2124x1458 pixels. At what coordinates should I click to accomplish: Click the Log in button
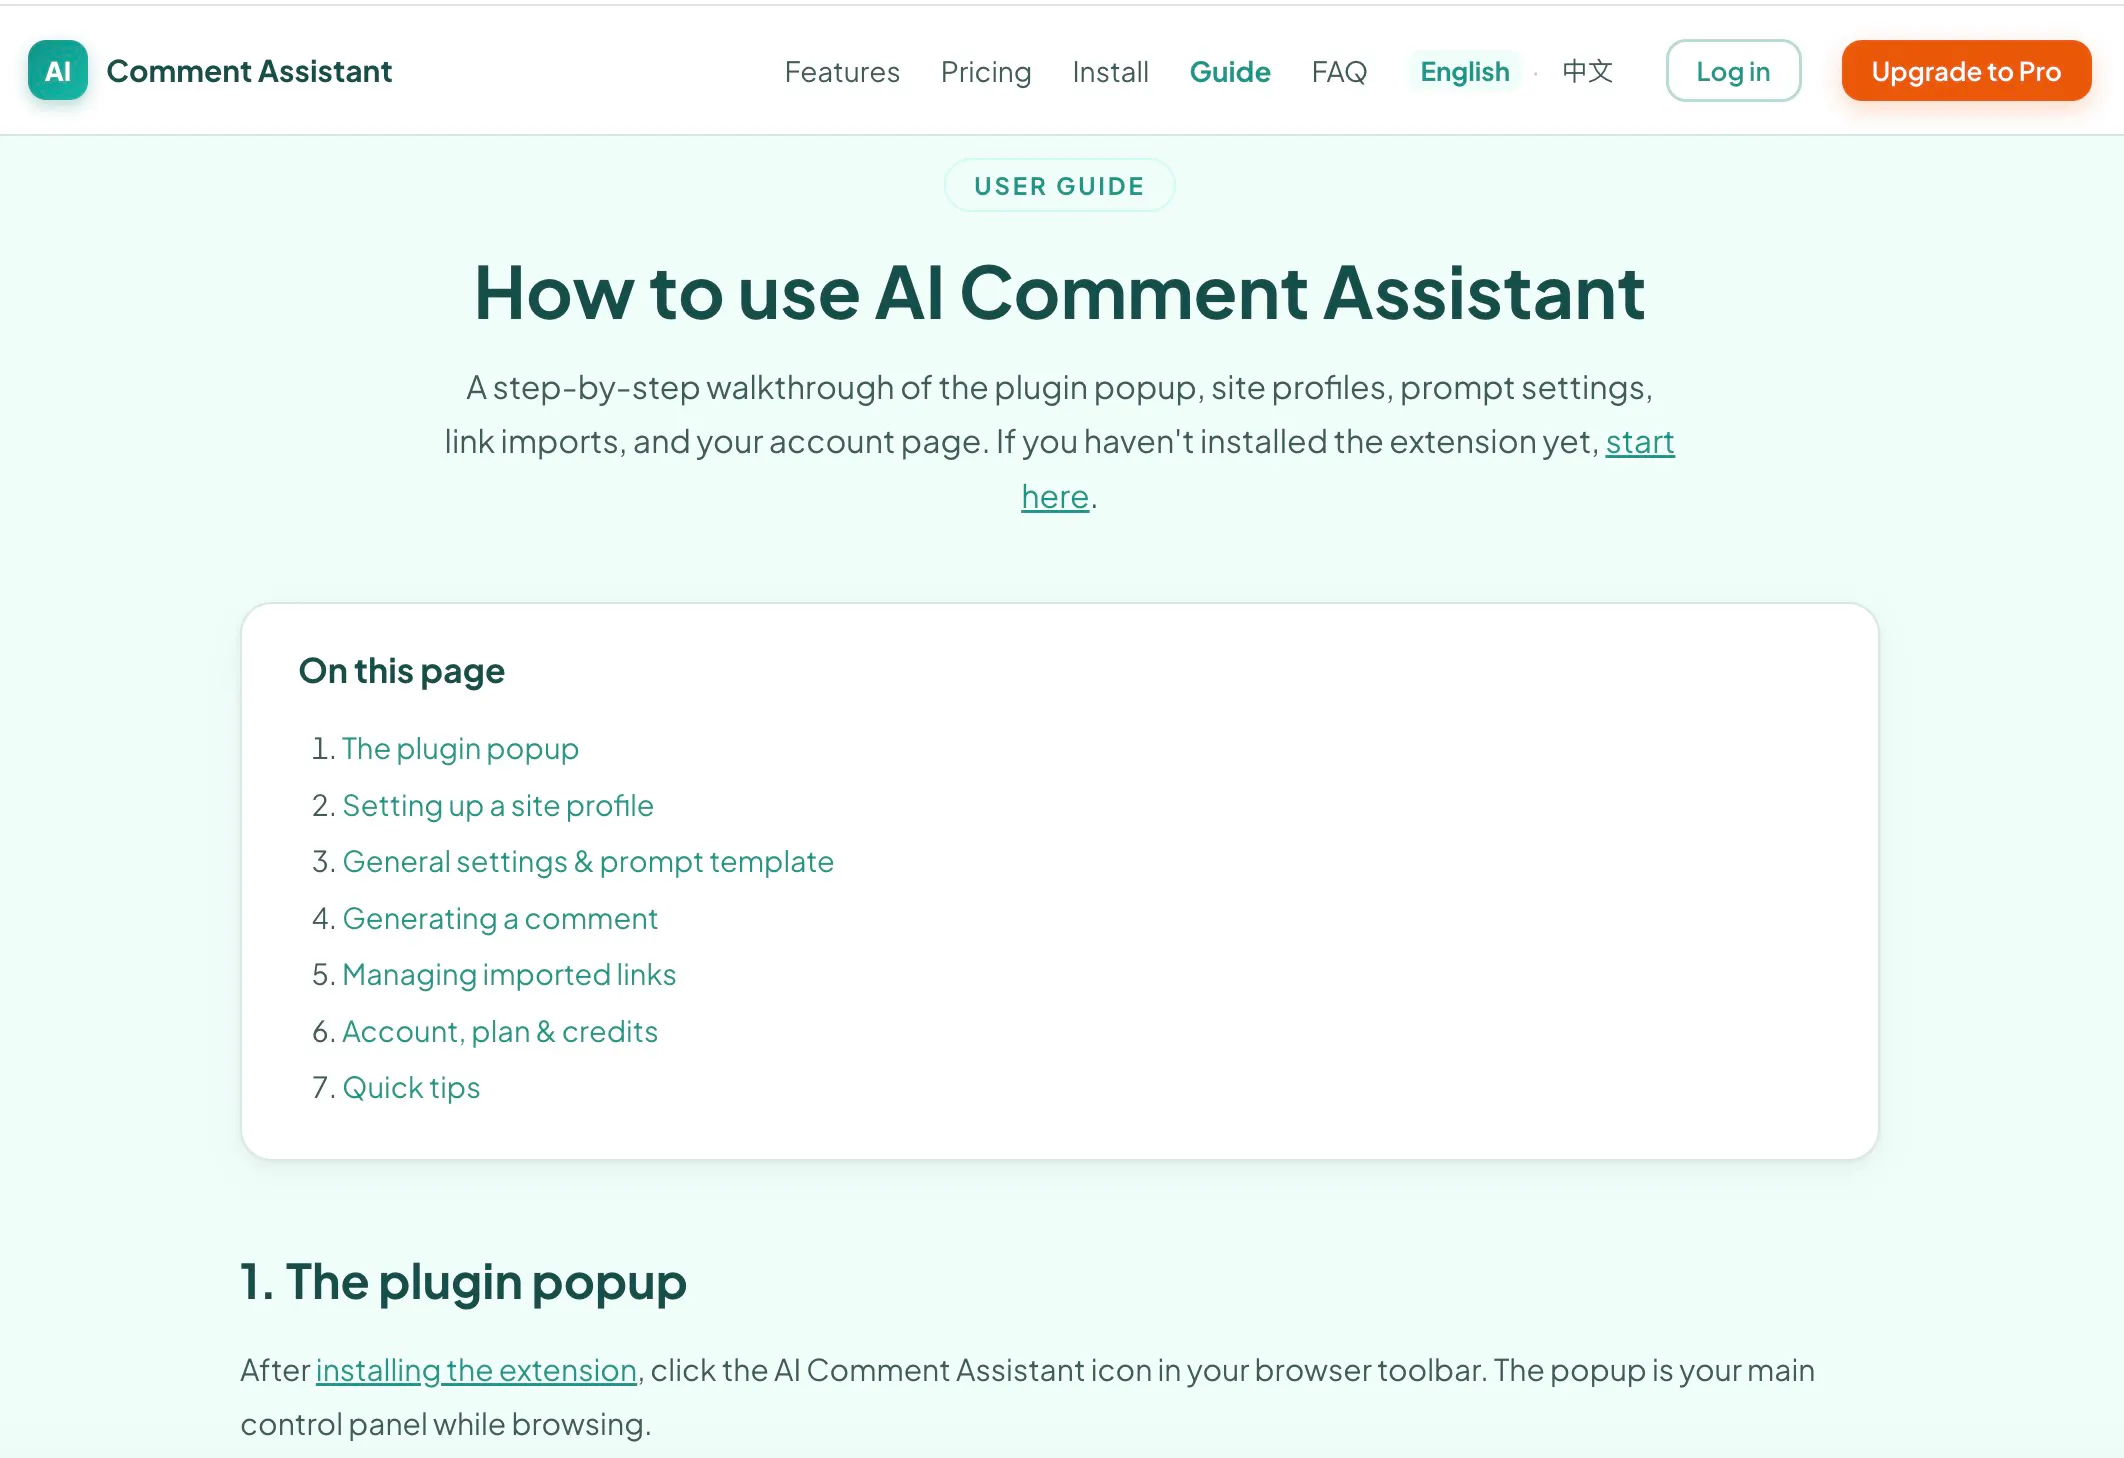(1733, 71)
